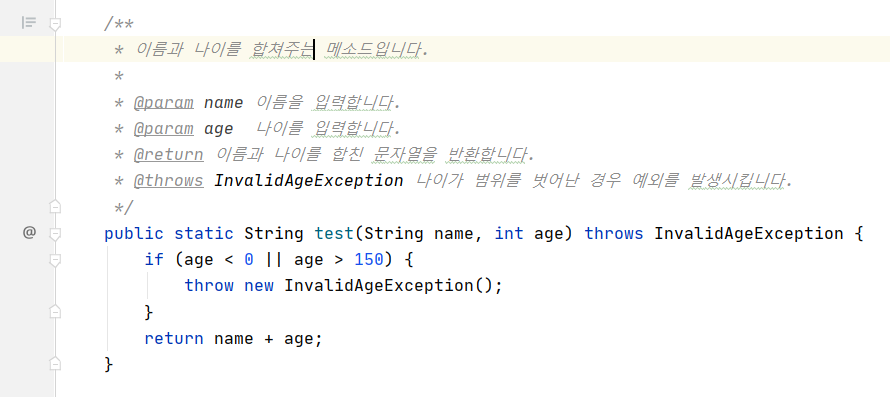Click the return keyword in return statement
The image size is (890, 397).
[x=174, y=339]
